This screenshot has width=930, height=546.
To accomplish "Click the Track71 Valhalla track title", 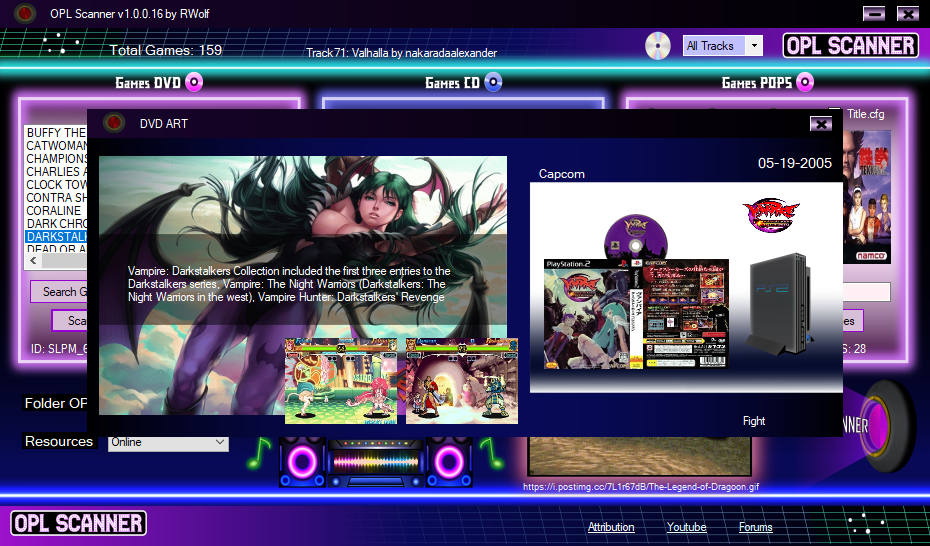I will [402, 53].
